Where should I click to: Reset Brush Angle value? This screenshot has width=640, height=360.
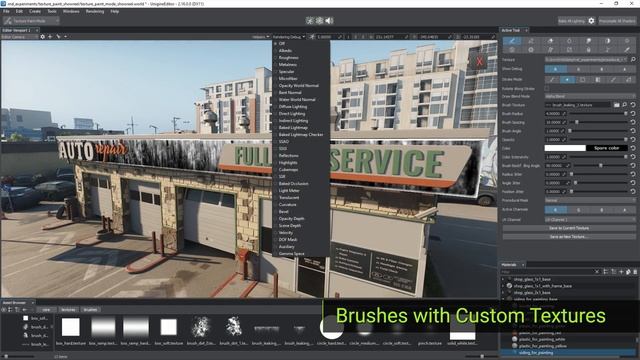coord(633,131)
